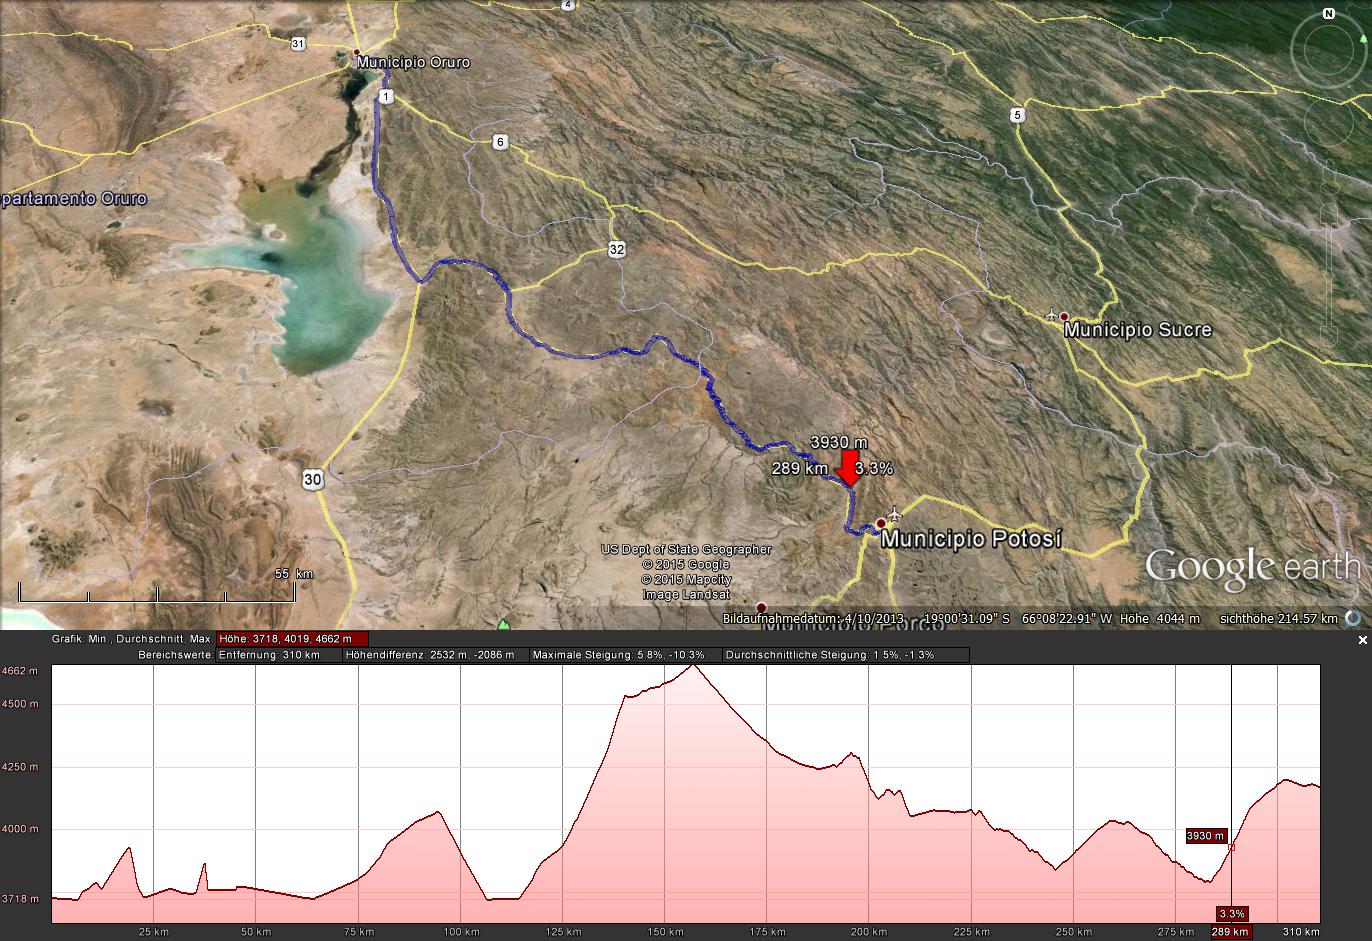Click the Route 5 highway shield
Viewport: 1372px width, 941px height.
(x=1018, y=115)
